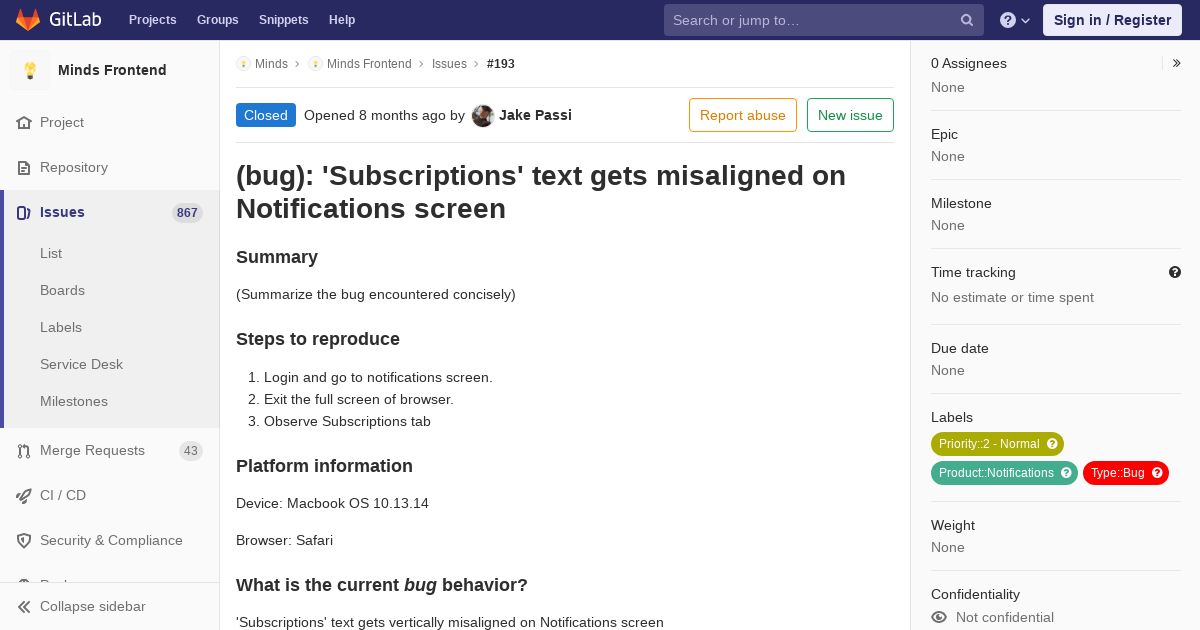1200x630 pixels.
Task: Click help icon on Type::Bug label
Action: 1157,473
